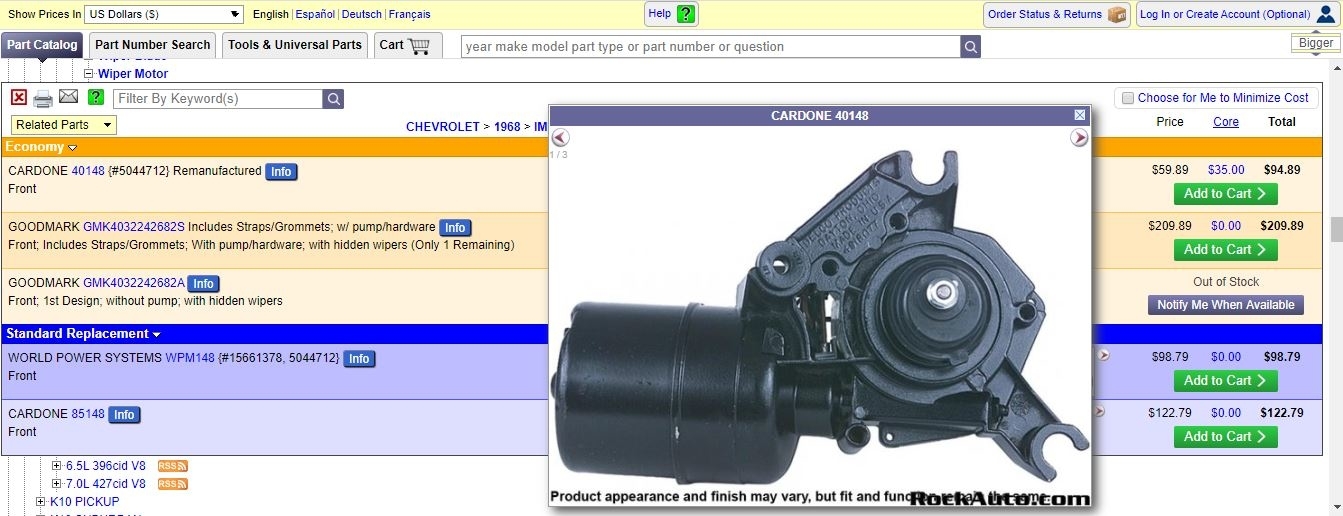Close the CARDONE 40148 image popup
The image size is (1343, 516).
(1080, 115)
